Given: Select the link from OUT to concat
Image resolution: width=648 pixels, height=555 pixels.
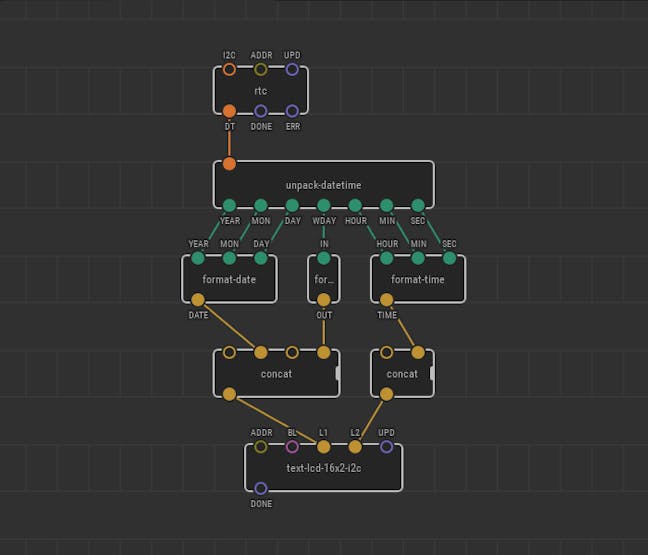Looking at the screenshot, I should (324, 333).
